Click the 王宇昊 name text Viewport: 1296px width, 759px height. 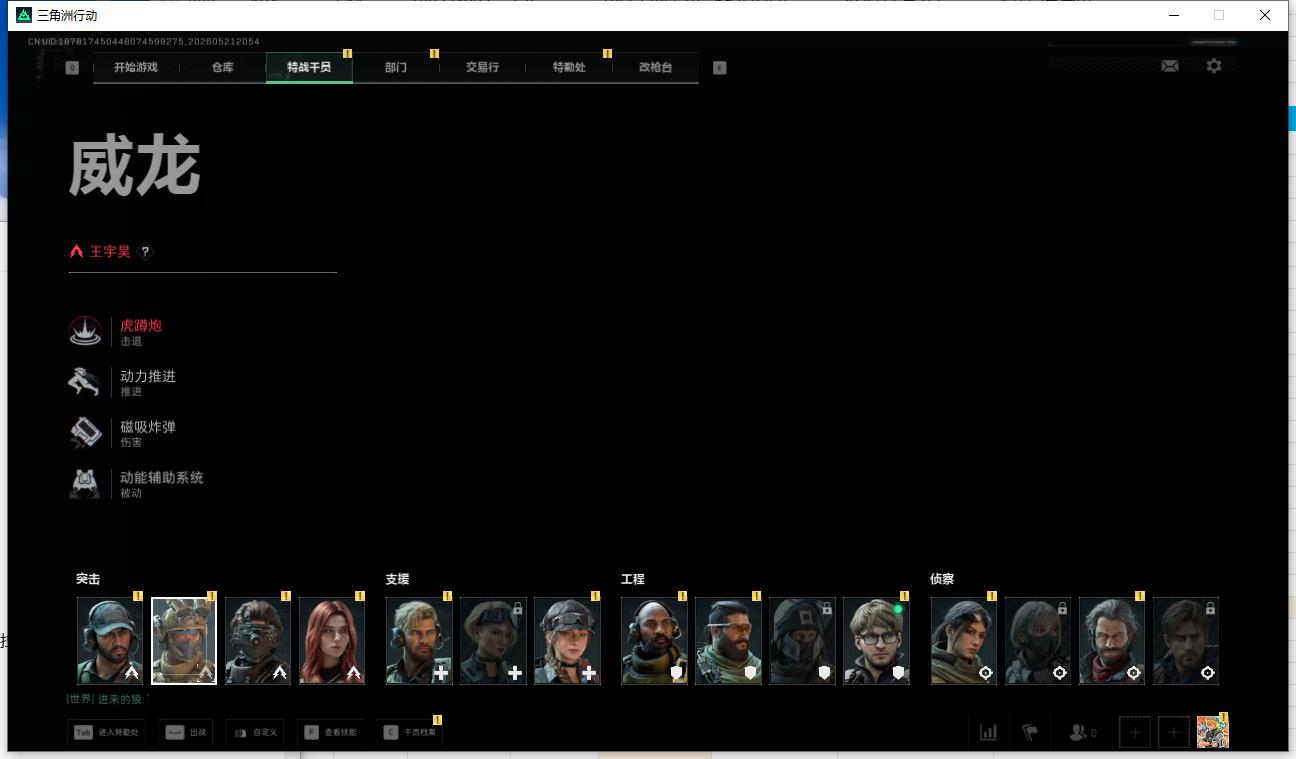110,252
